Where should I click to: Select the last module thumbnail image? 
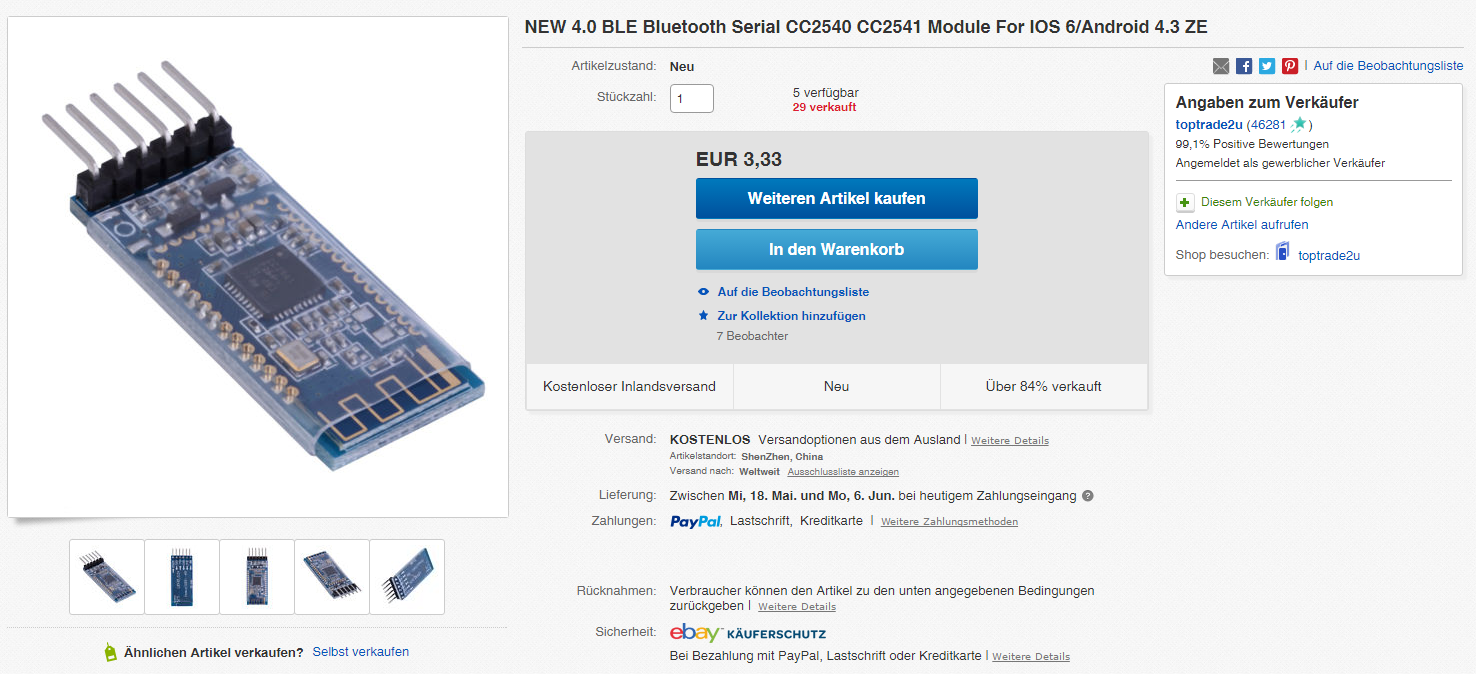click(406, 577)
